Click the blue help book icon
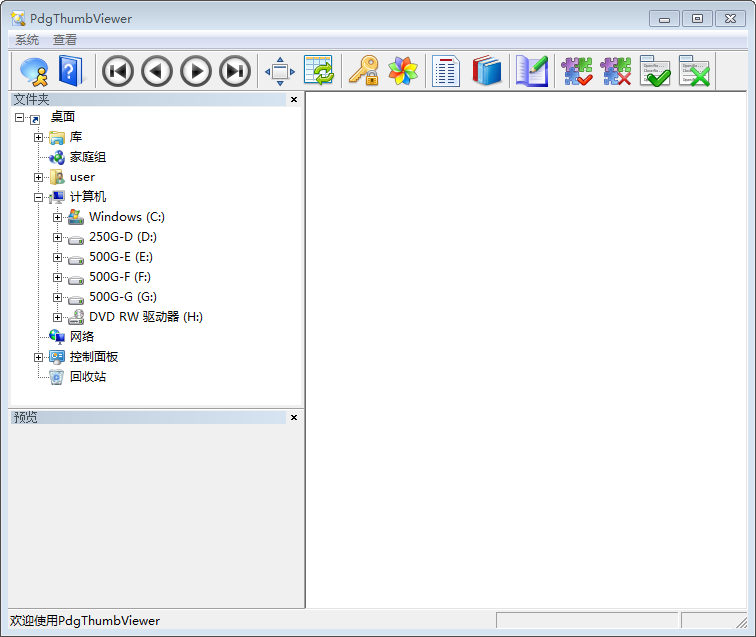Screen dimensions: 756x637 (x=72, y=71)
